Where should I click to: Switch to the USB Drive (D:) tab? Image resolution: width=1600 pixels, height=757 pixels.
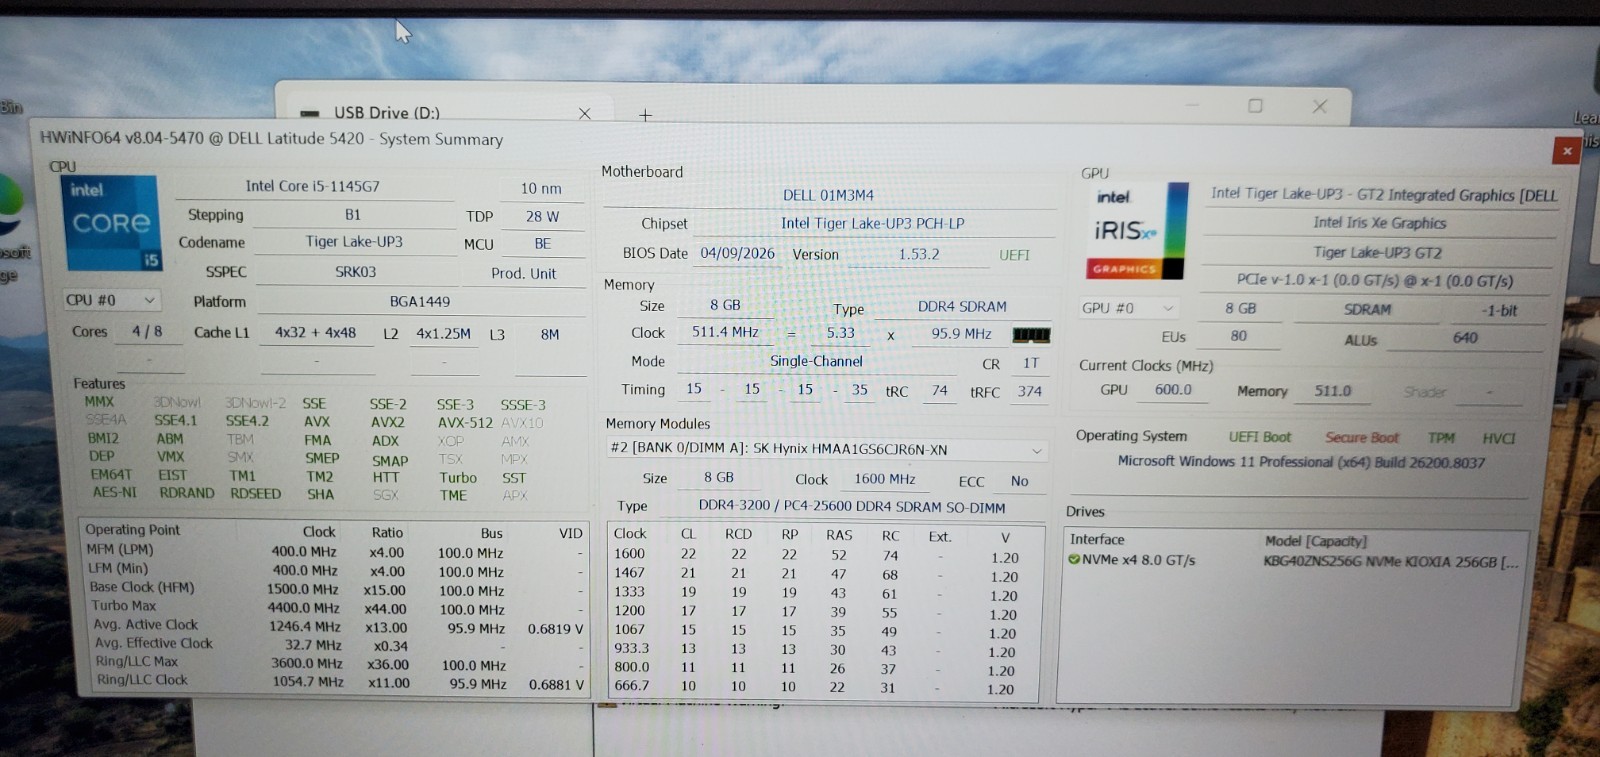point(387,113)
